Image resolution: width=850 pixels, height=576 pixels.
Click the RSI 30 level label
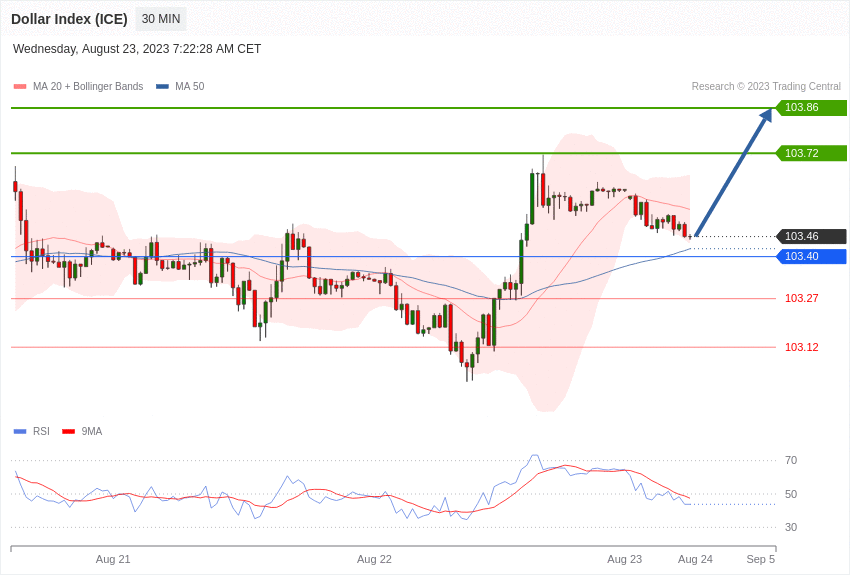pos(791,527)
